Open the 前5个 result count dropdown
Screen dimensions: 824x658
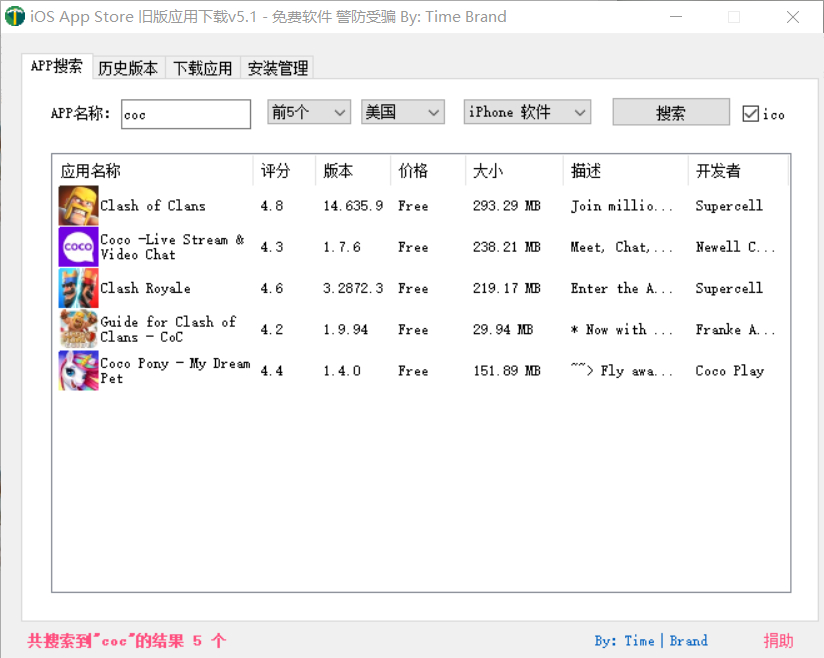(x=309, y=113)
